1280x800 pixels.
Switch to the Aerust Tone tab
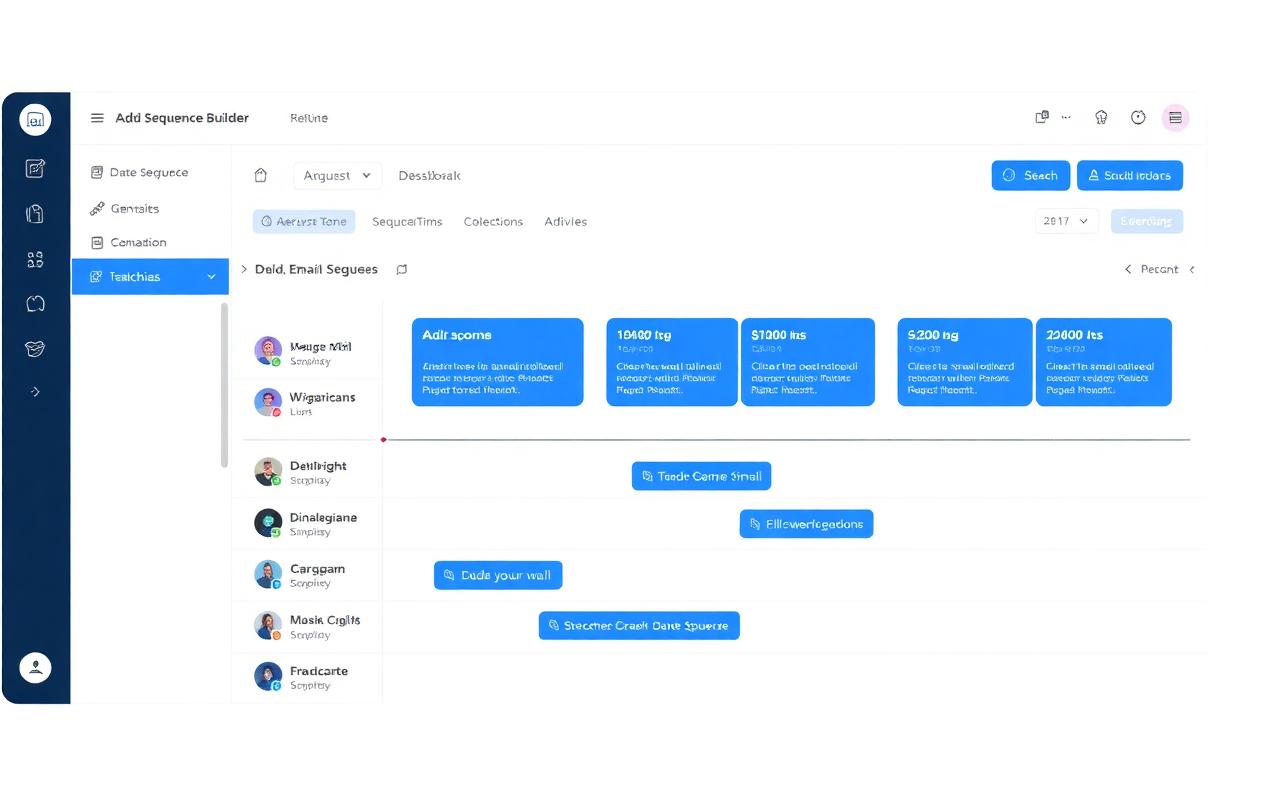pos(304,221)
